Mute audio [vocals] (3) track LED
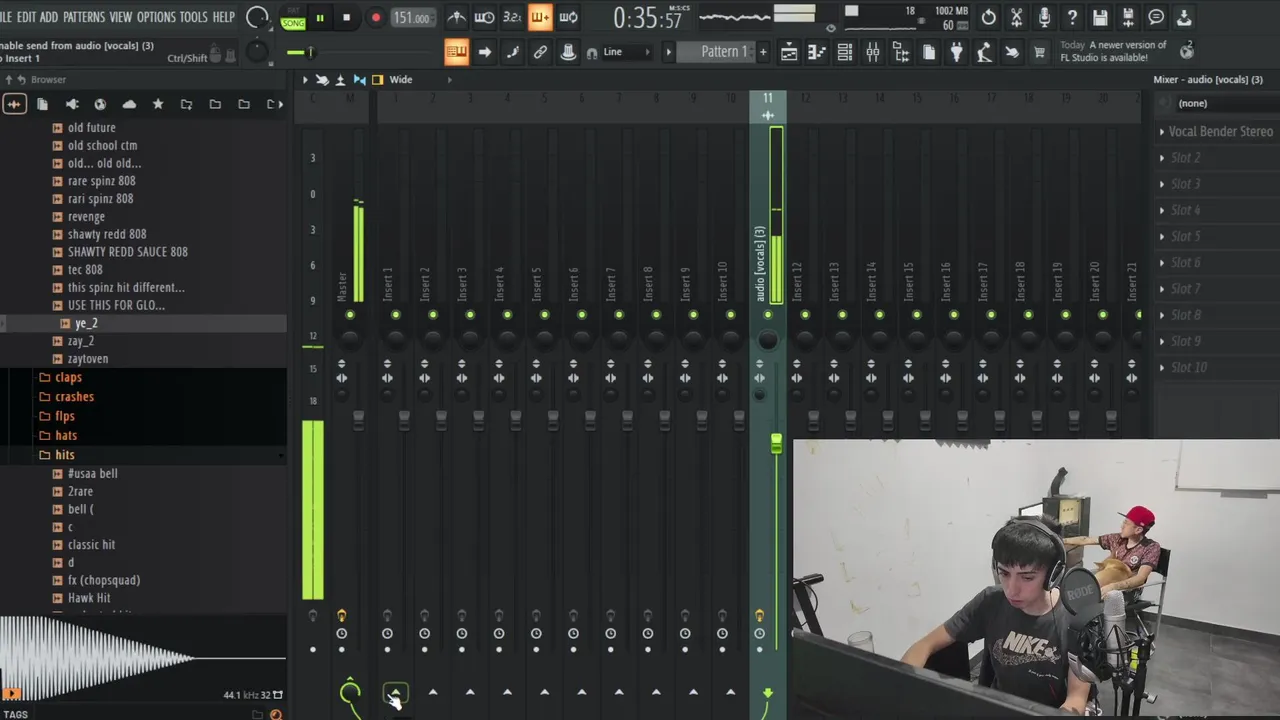This screenshot has width=1280, height=720. 768,315
